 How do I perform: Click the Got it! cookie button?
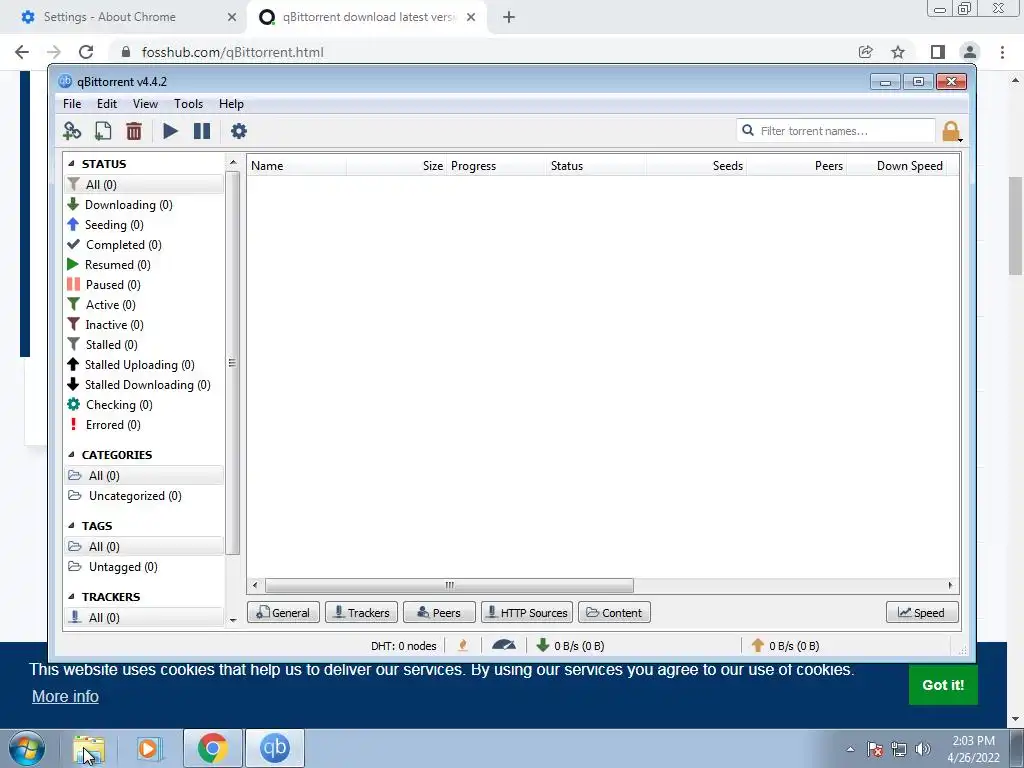pyautogui.click(x=943, y=684)
